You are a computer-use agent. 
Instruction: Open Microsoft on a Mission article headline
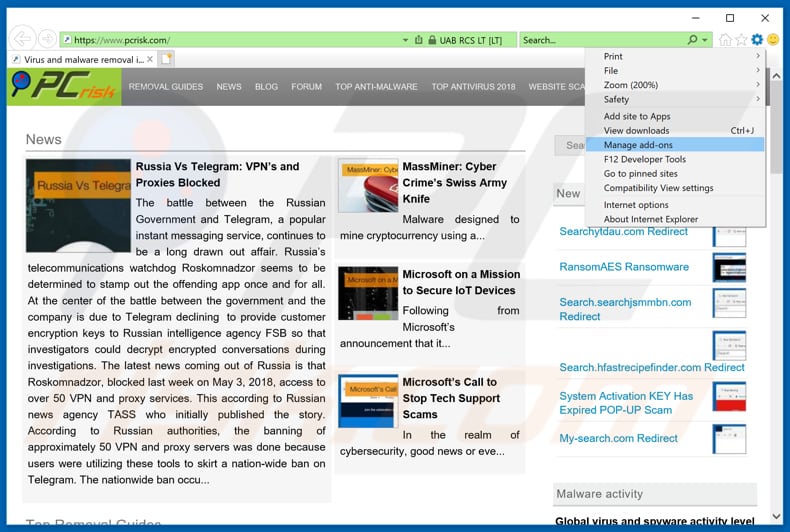pos(461,282)
